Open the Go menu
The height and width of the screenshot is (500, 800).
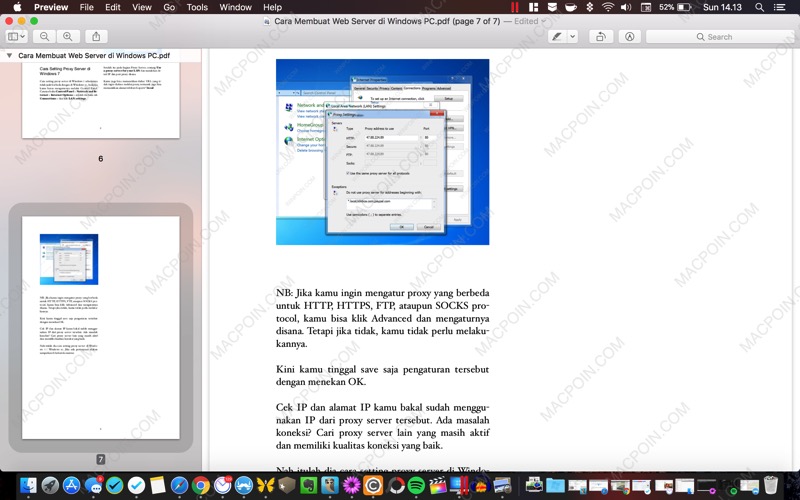pyautogui.click(x=169, y=7)
